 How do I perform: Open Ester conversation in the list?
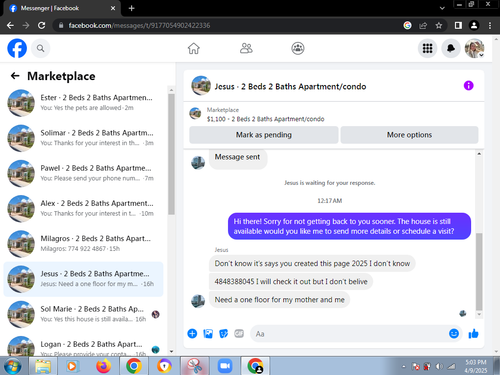[x=83, y=103]
